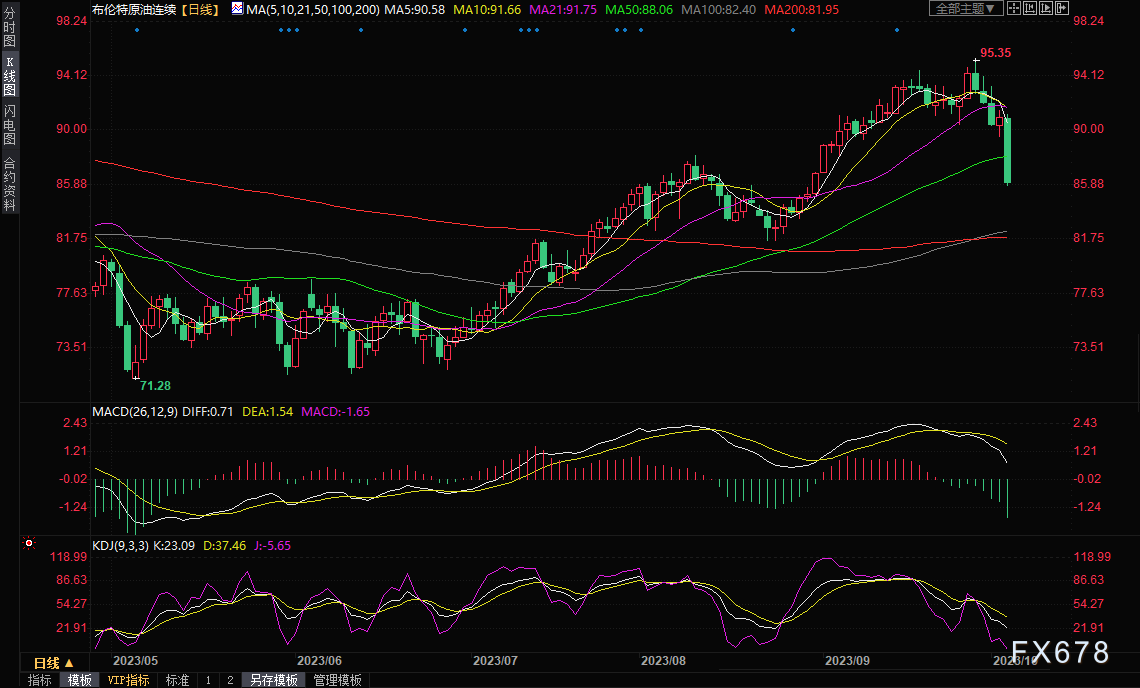This screenshot has height=688, width=1140.
Task: Switch to the 指标 tab
Action: pos(39,680)
